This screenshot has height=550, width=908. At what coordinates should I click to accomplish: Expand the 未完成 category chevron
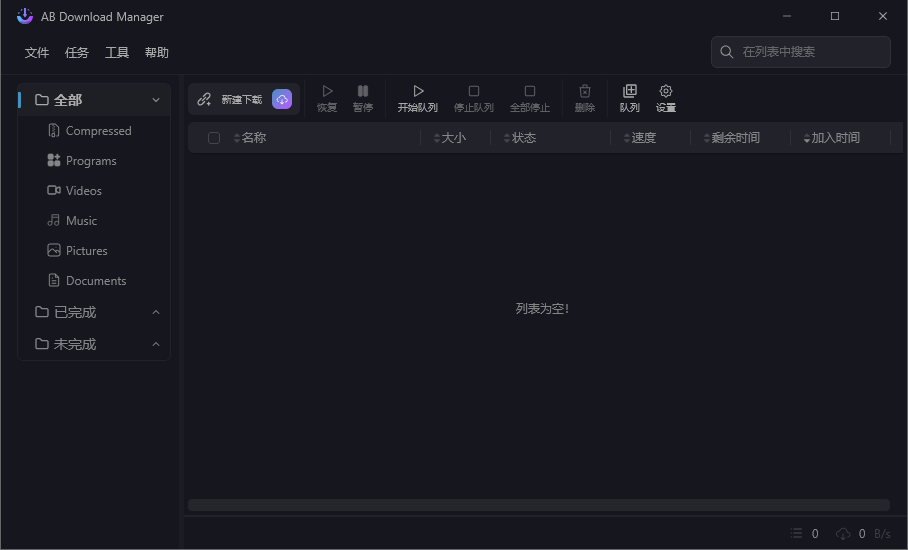[x=156, y=344]
